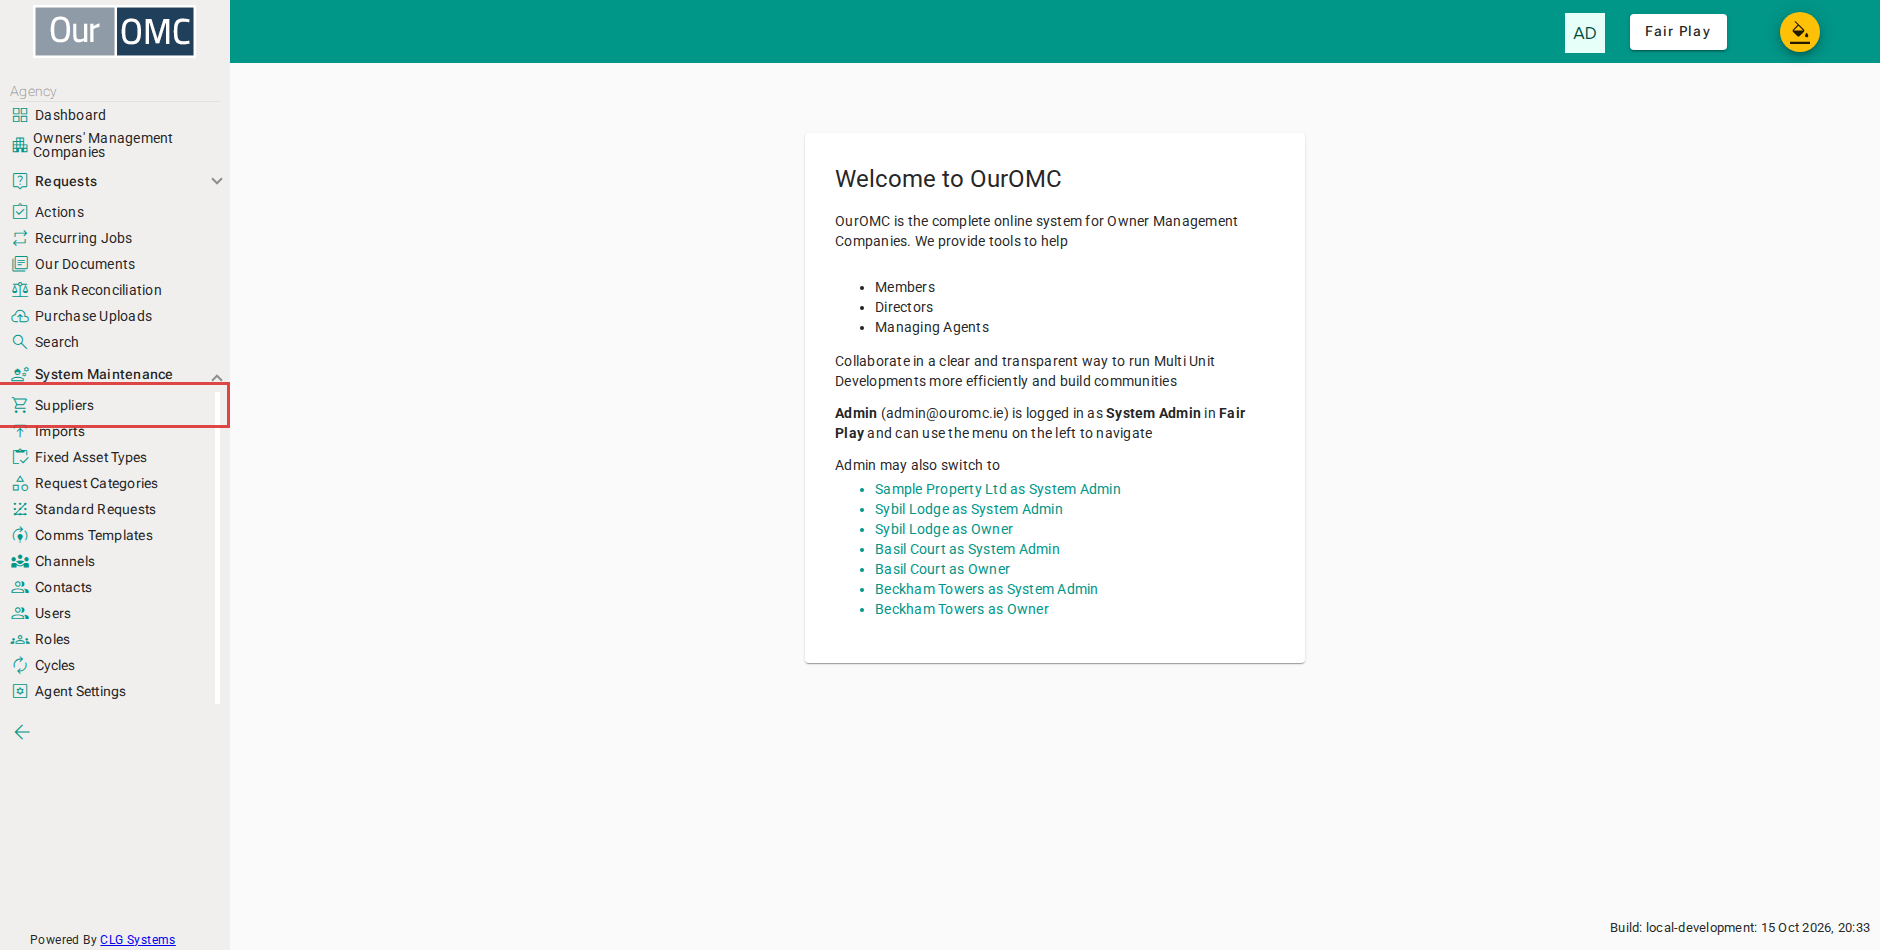Switch to Beckham Towers as Owner

click(962, 609)
